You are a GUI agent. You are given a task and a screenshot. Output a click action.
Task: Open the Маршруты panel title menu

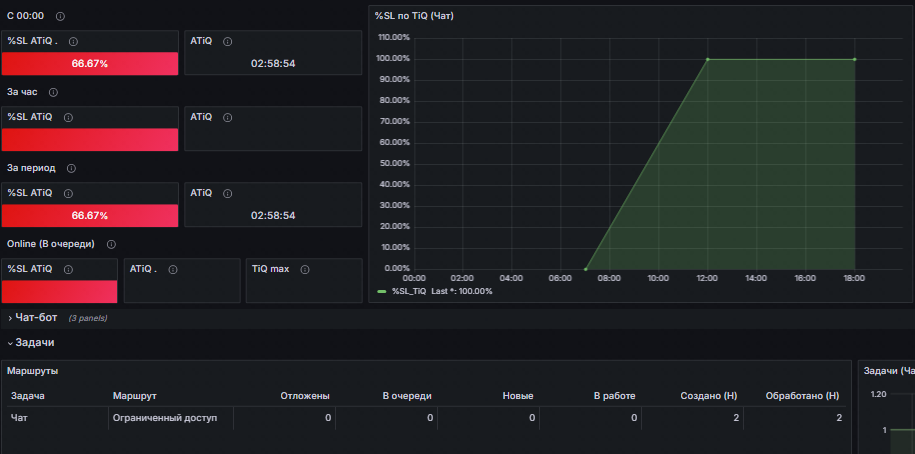[32, 371]
